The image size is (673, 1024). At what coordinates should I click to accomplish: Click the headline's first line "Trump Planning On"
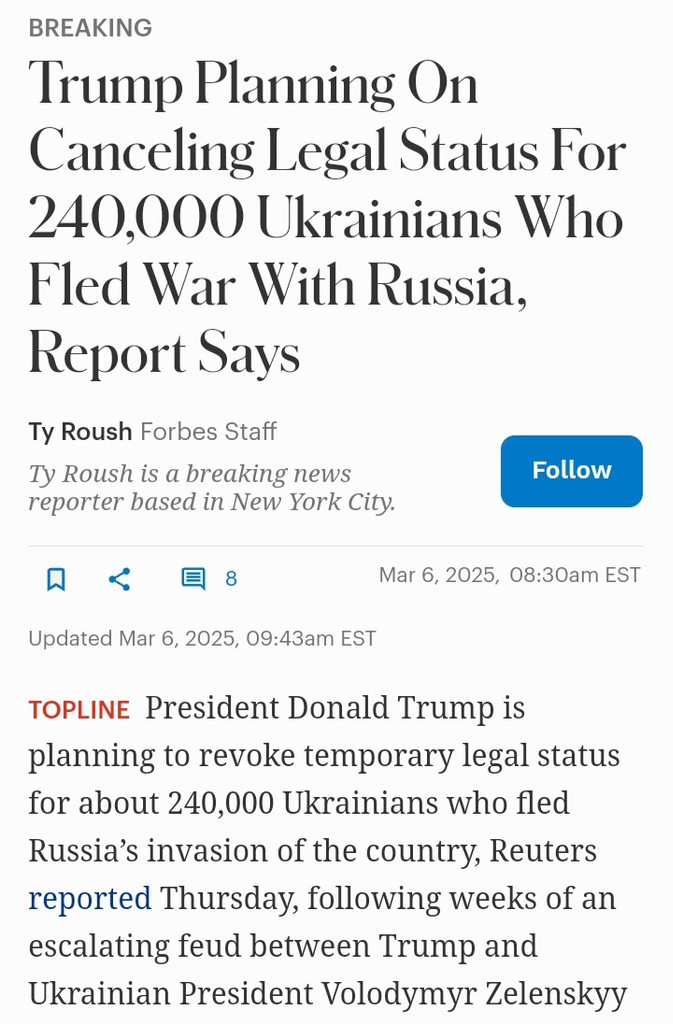pyautogui.click(x=253, y=85)
